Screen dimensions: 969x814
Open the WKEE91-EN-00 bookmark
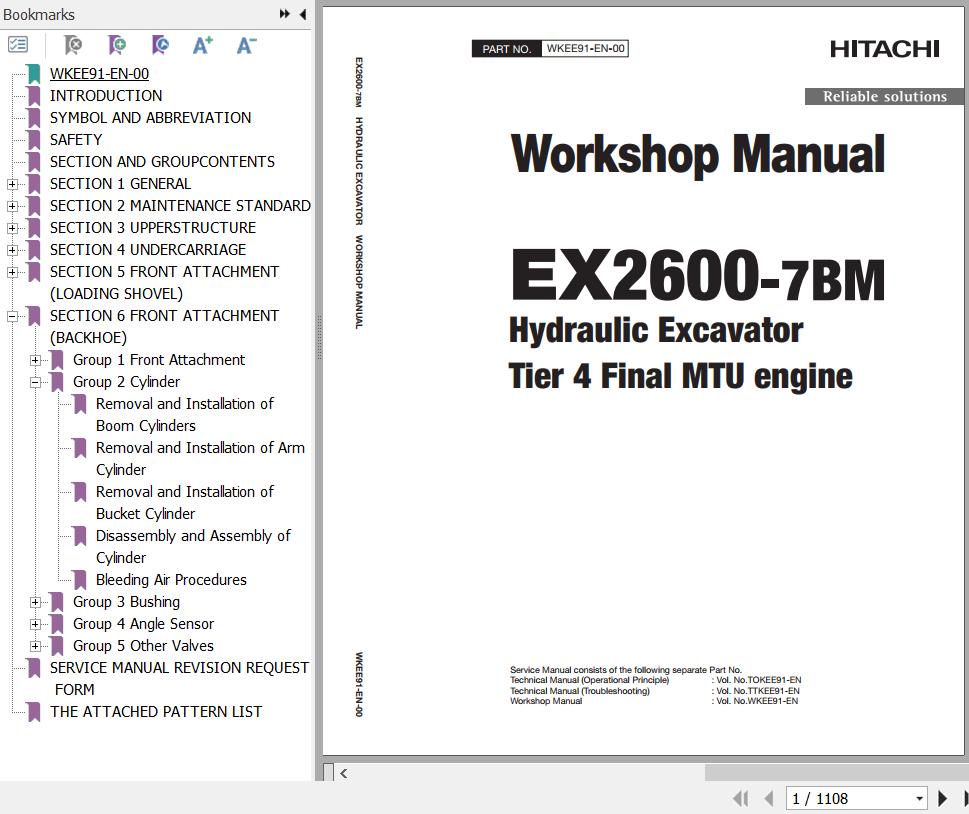click(99, 74)
